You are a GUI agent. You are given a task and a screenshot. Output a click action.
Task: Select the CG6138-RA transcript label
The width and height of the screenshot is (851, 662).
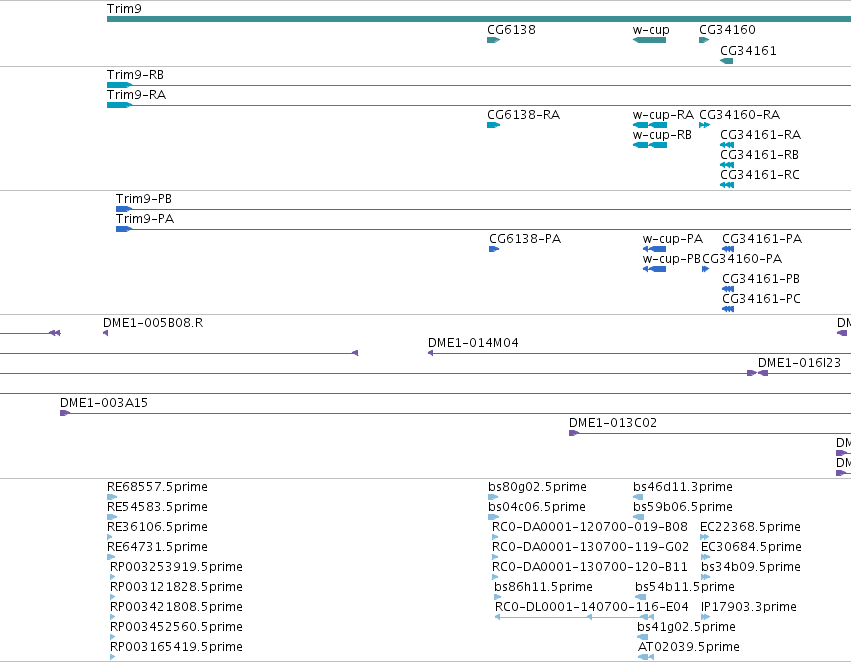coord(523,114)
